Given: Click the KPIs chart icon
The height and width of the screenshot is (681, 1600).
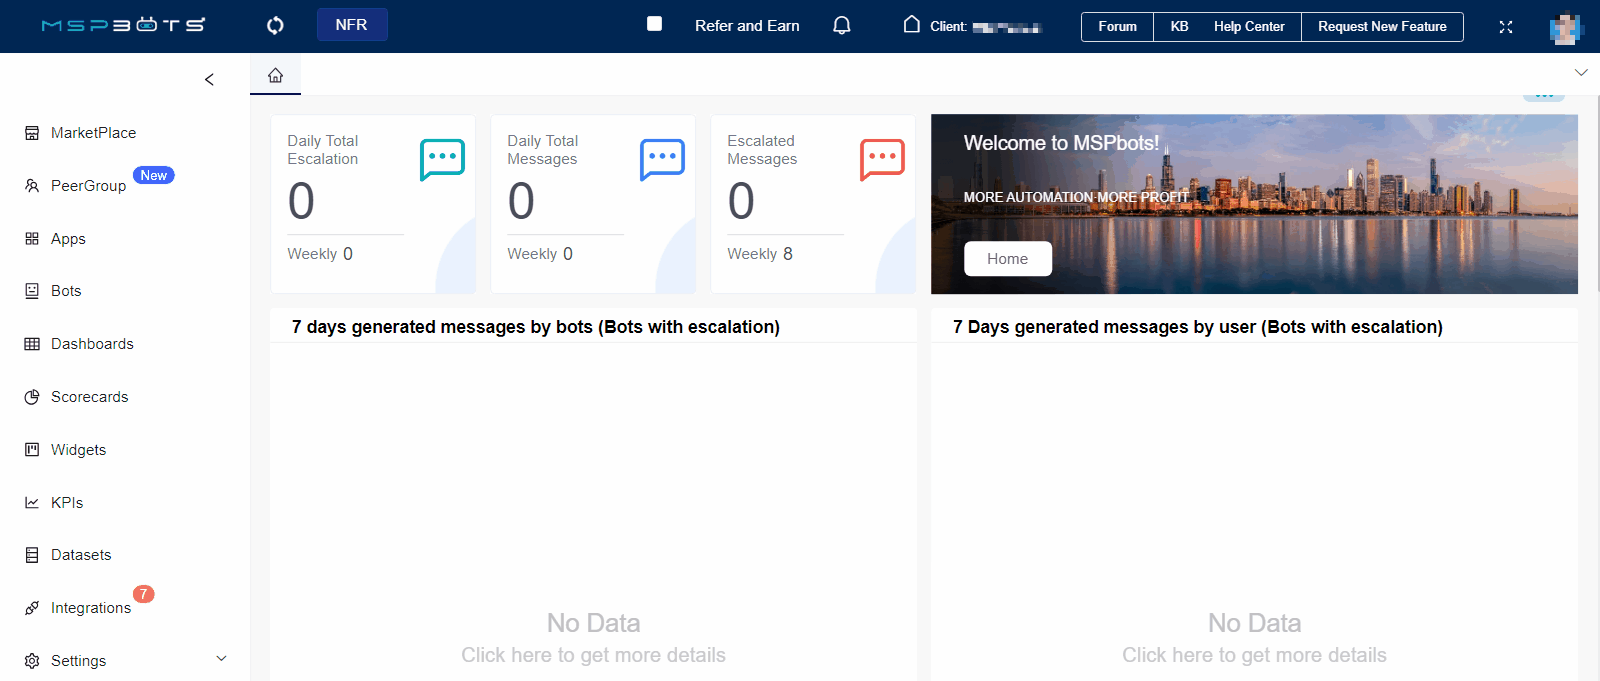Looking at the screenshot, I should pyautogui.click(x=32, y=503).
